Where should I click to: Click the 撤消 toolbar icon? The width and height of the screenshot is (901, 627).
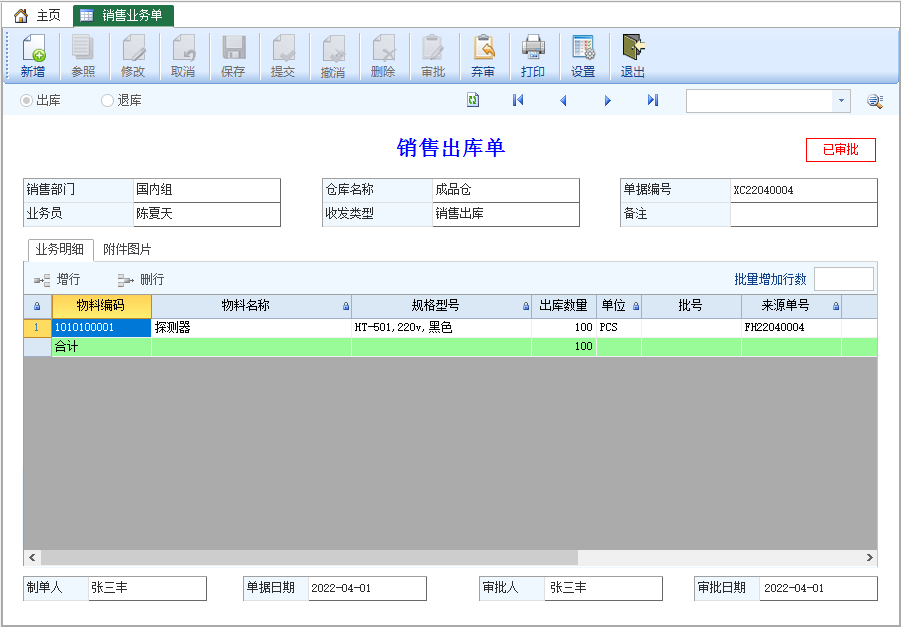coord(333,48)
